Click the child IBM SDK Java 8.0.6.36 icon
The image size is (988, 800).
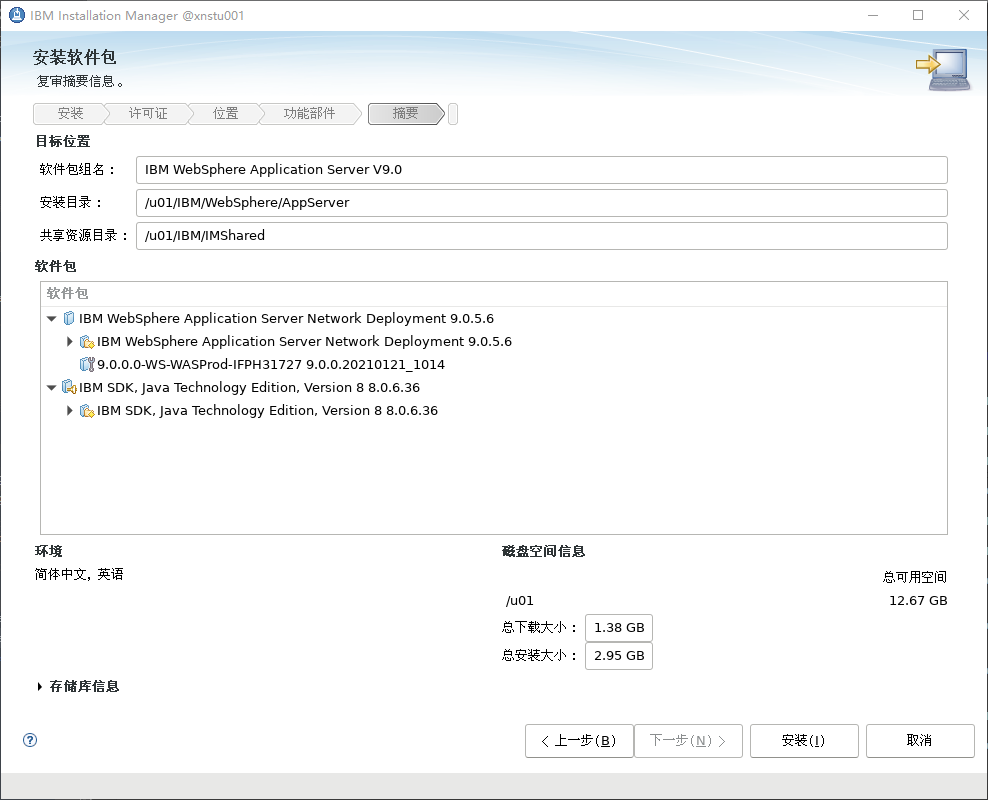[87, 411]
